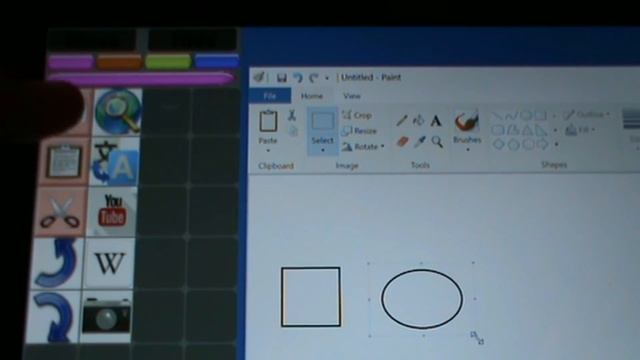Screen dimensions: 640x360
Task: Choose the Oval shape in Shapes gallery
Action: point(526,116)
